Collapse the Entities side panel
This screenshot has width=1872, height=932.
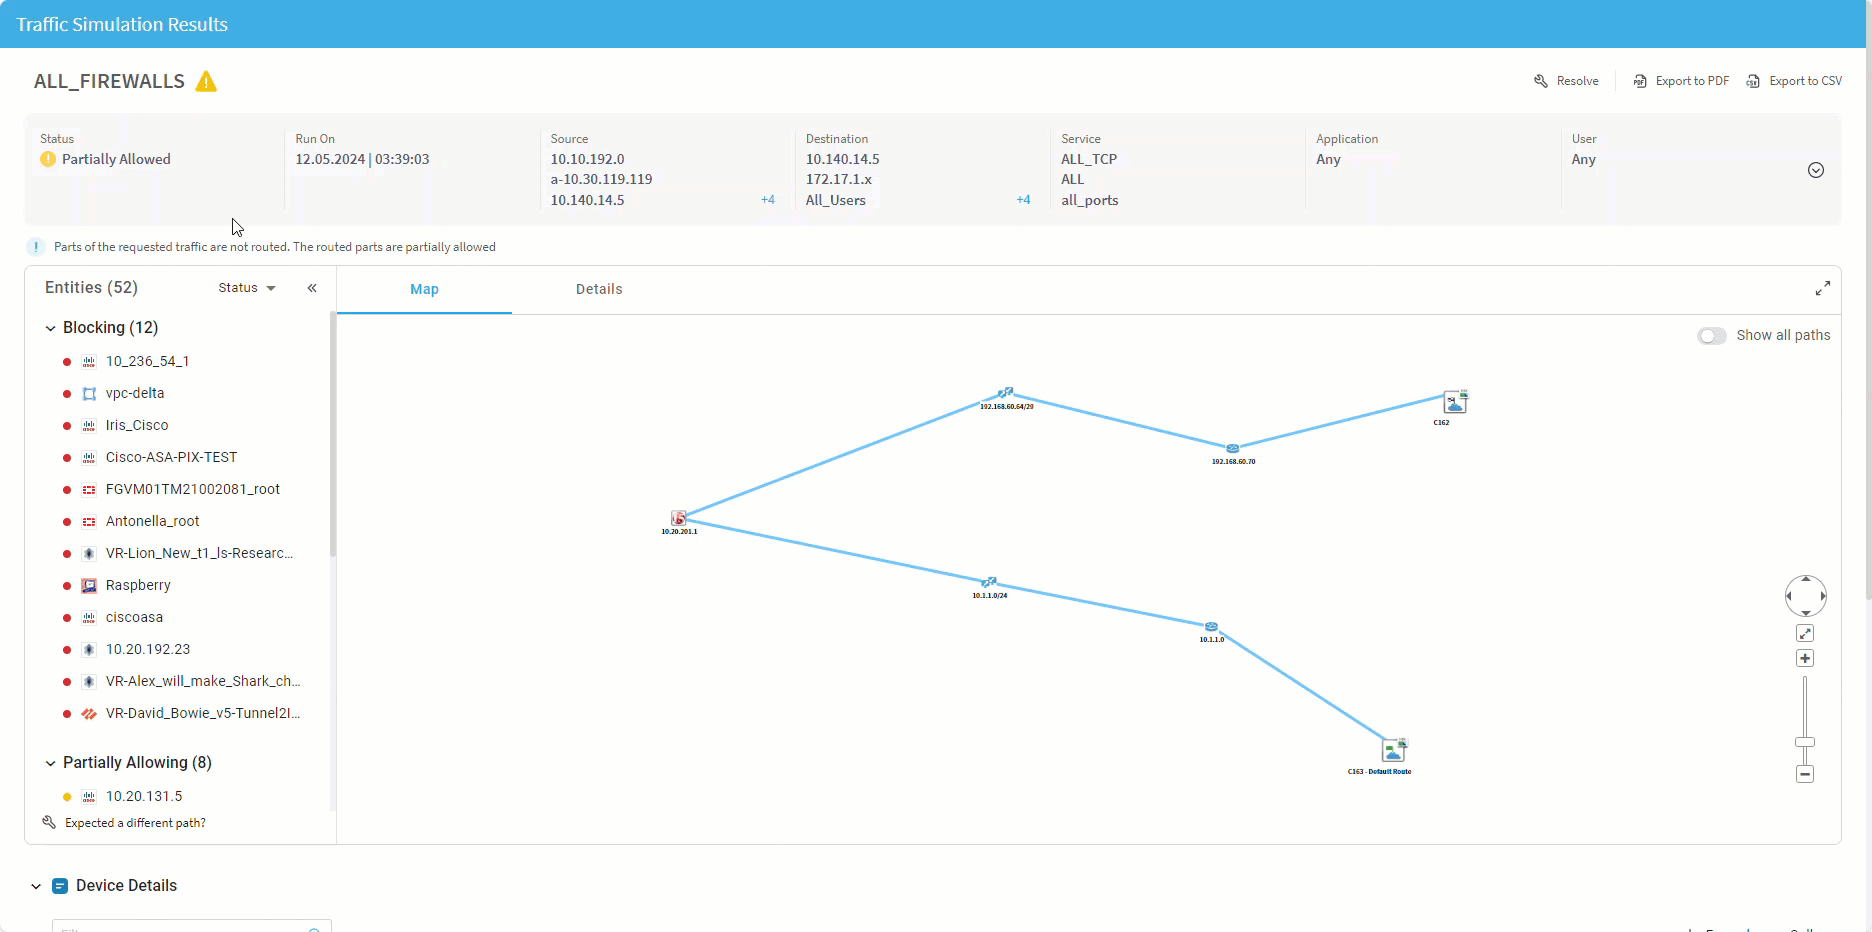[312, 288]
